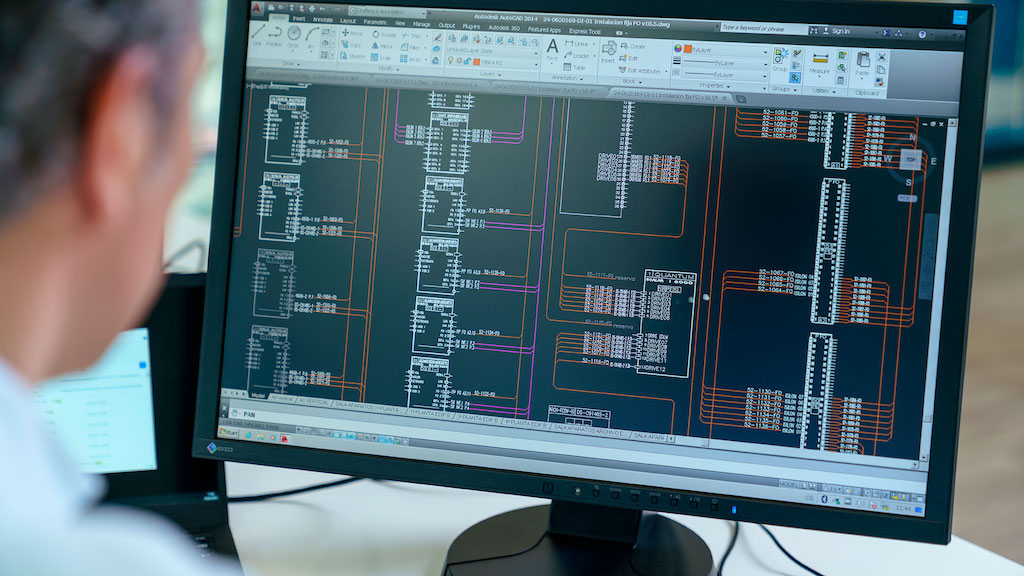
Task: Toggle layer on/off lightbulb icon
Action: coord(451,60)
